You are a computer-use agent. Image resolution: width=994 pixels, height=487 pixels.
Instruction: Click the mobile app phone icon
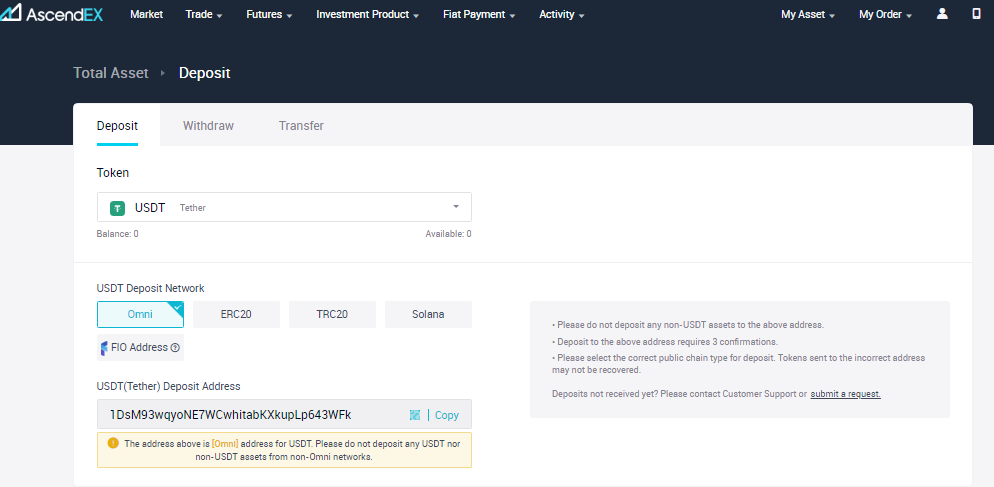(976, 14)
